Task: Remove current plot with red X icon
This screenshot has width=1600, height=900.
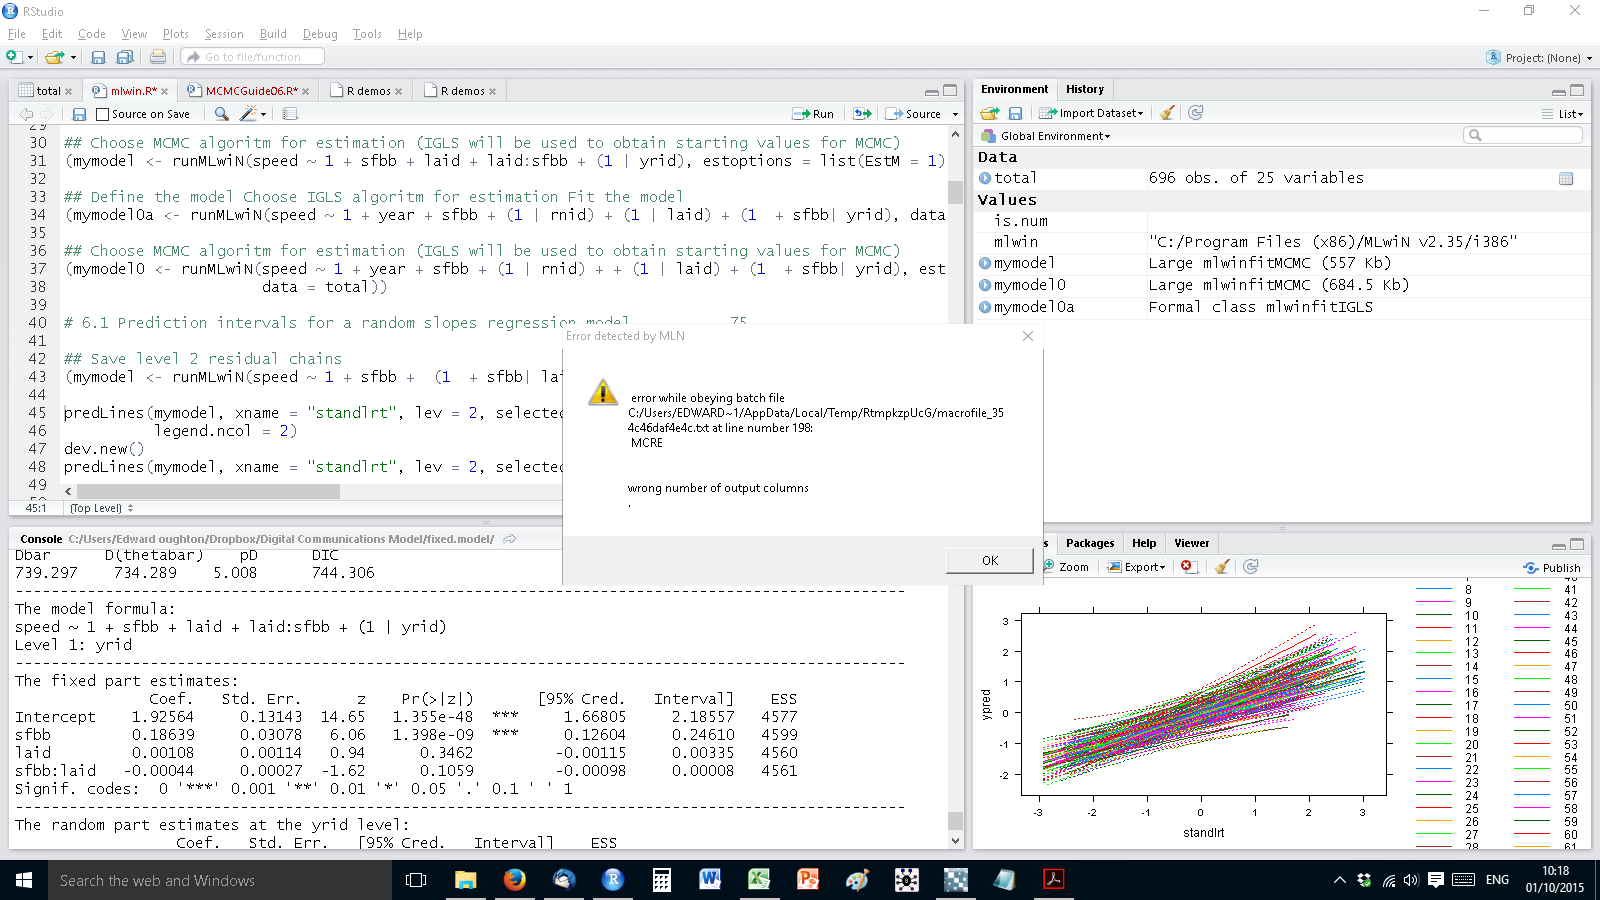Action: pyautogui.click(x=1187, y=567)
